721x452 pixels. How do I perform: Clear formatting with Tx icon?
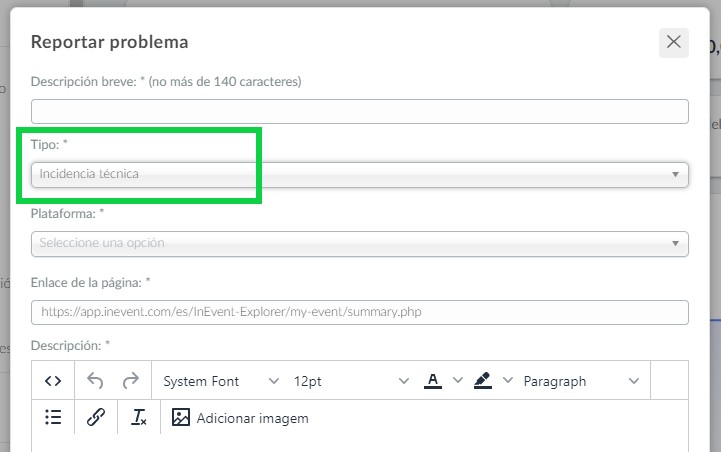coord(139,417)
